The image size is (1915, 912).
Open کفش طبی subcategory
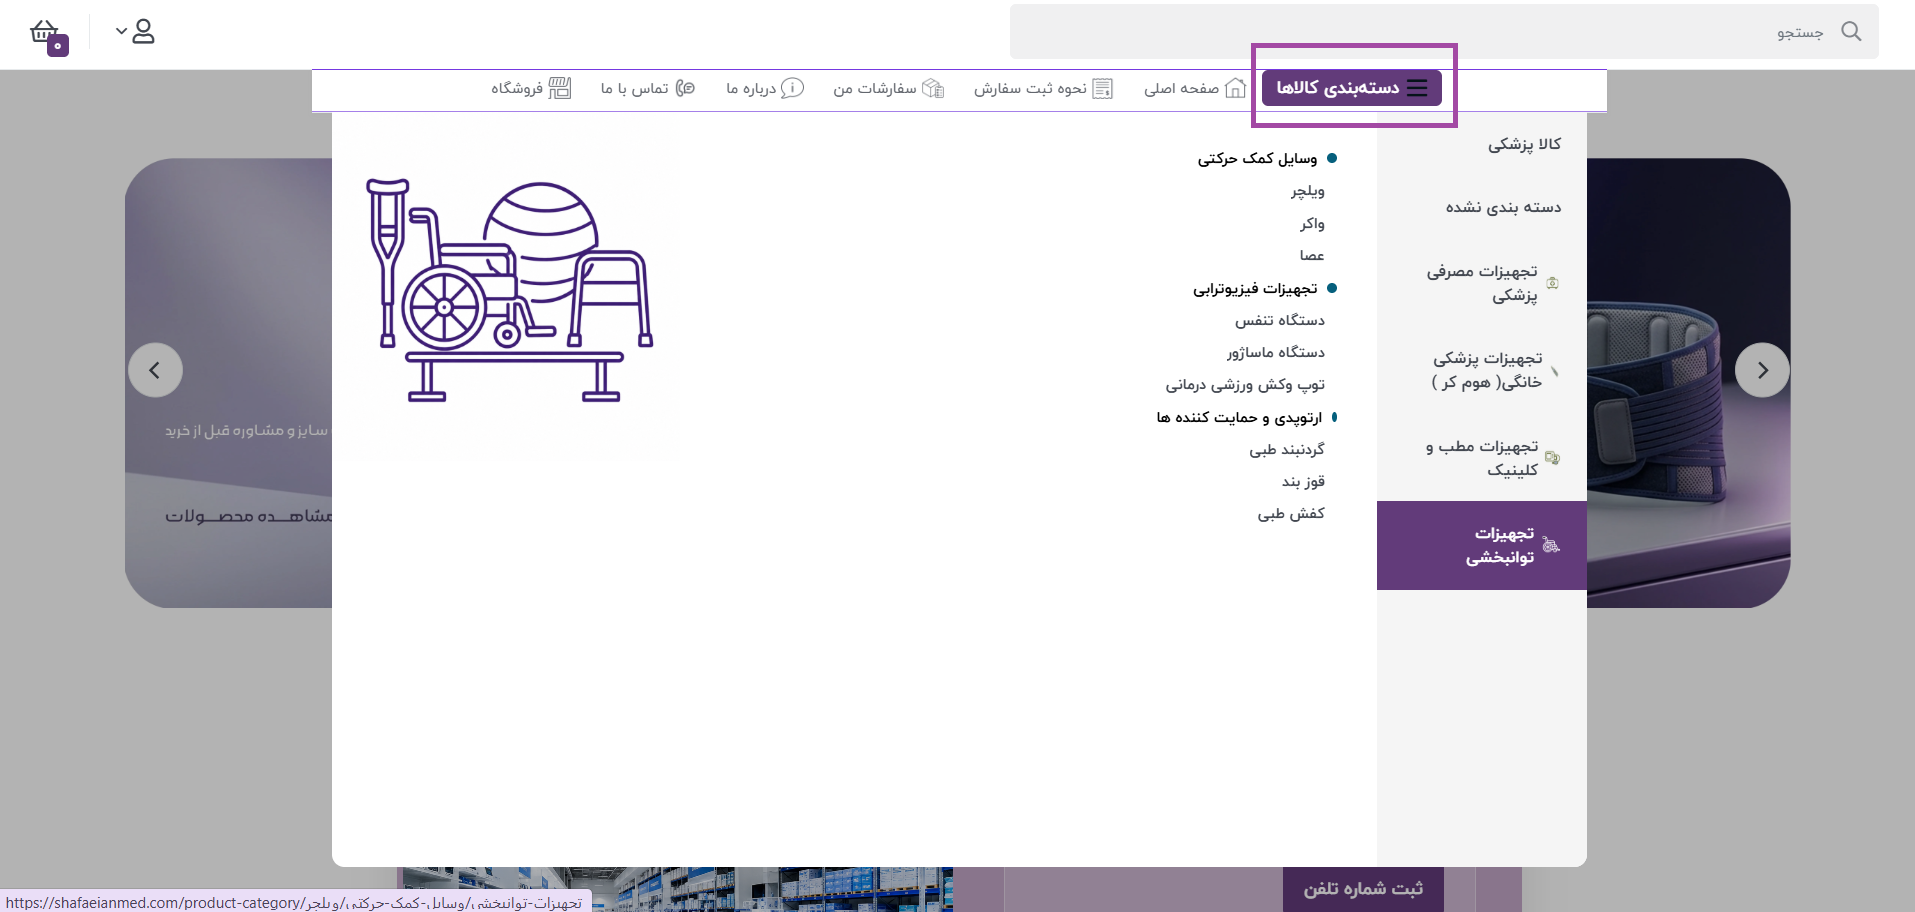tap(1291, 513)
